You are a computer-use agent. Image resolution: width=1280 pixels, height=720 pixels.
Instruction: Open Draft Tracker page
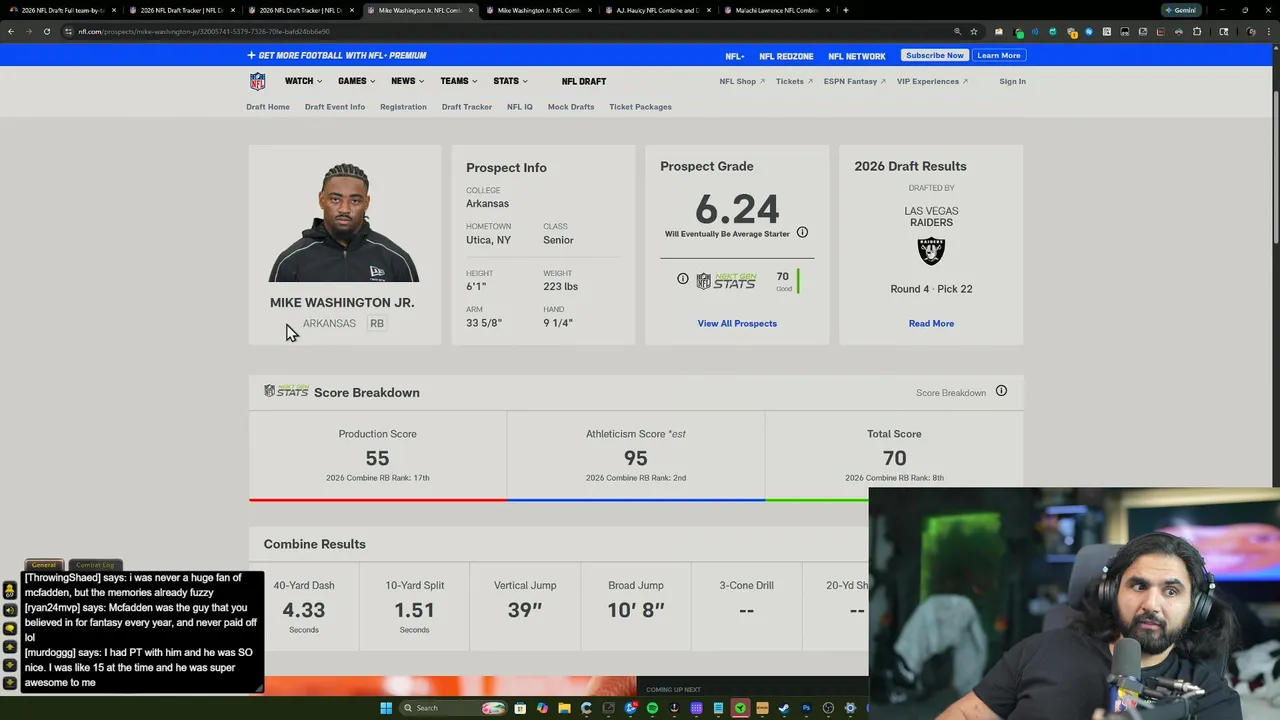pos(467,107)
